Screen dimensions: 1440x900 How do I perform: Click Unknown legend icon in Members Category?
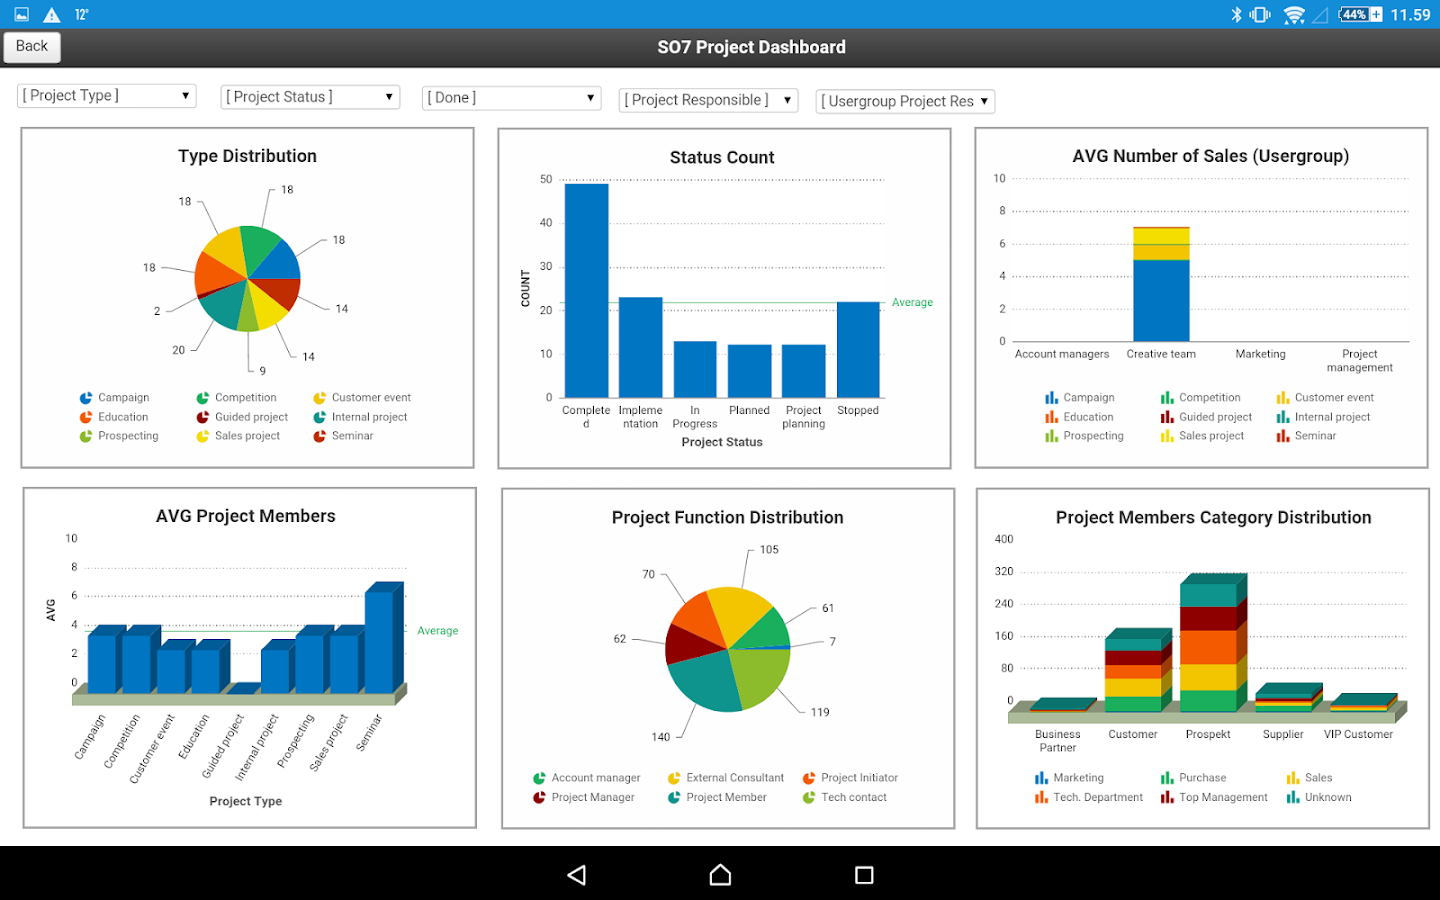click(x=1293, y=797)
